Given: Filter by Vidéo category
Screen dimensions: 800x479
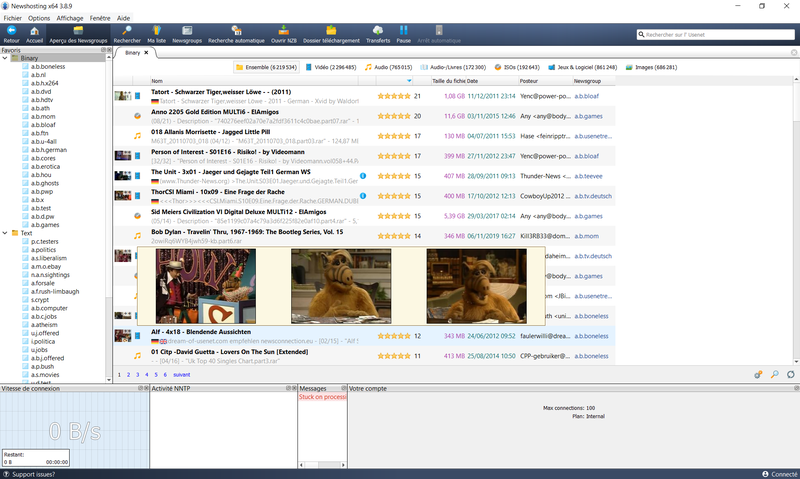Looking at the screenshot, I should (331, 67).
